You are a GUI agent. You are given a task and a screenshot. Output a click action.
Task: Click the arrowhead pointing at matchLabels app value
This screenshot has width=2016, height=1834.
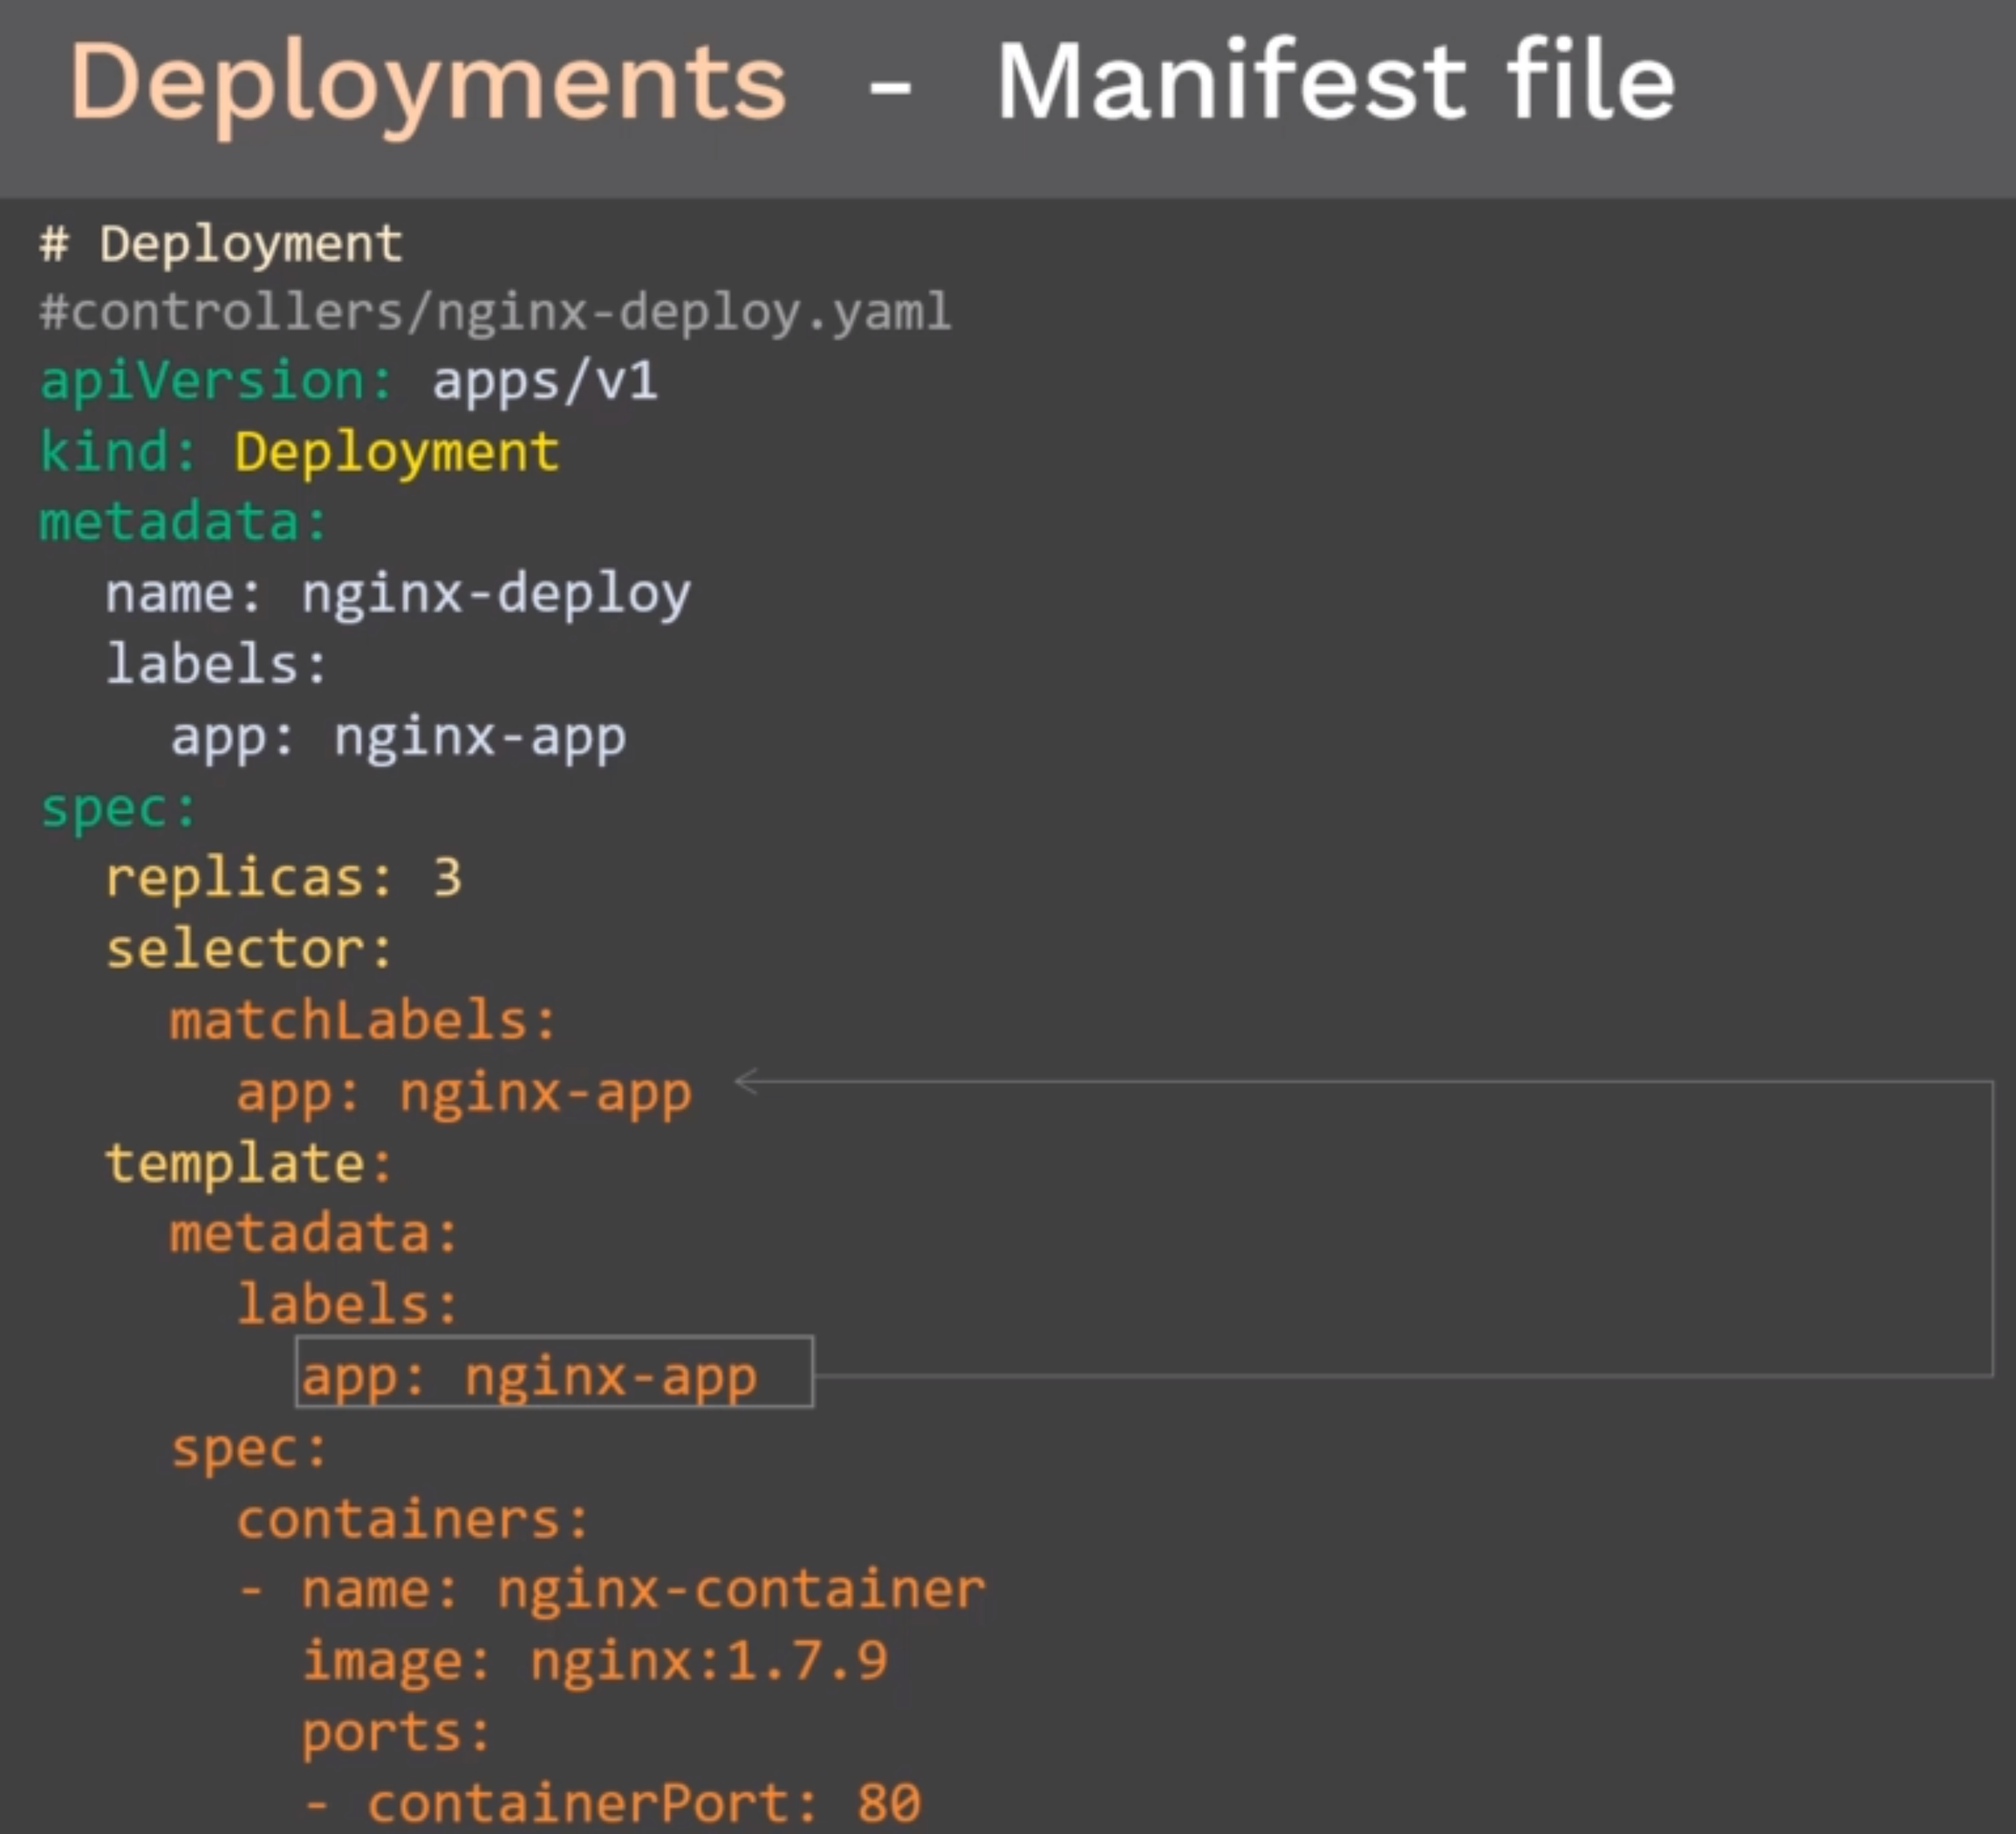pos(747,1081)
